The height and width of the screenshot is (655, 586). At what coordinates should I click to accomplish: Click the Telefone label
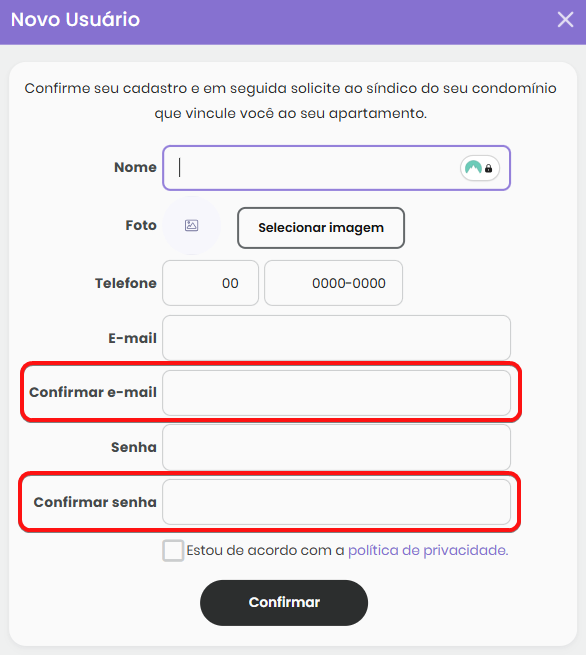point(126,283)
